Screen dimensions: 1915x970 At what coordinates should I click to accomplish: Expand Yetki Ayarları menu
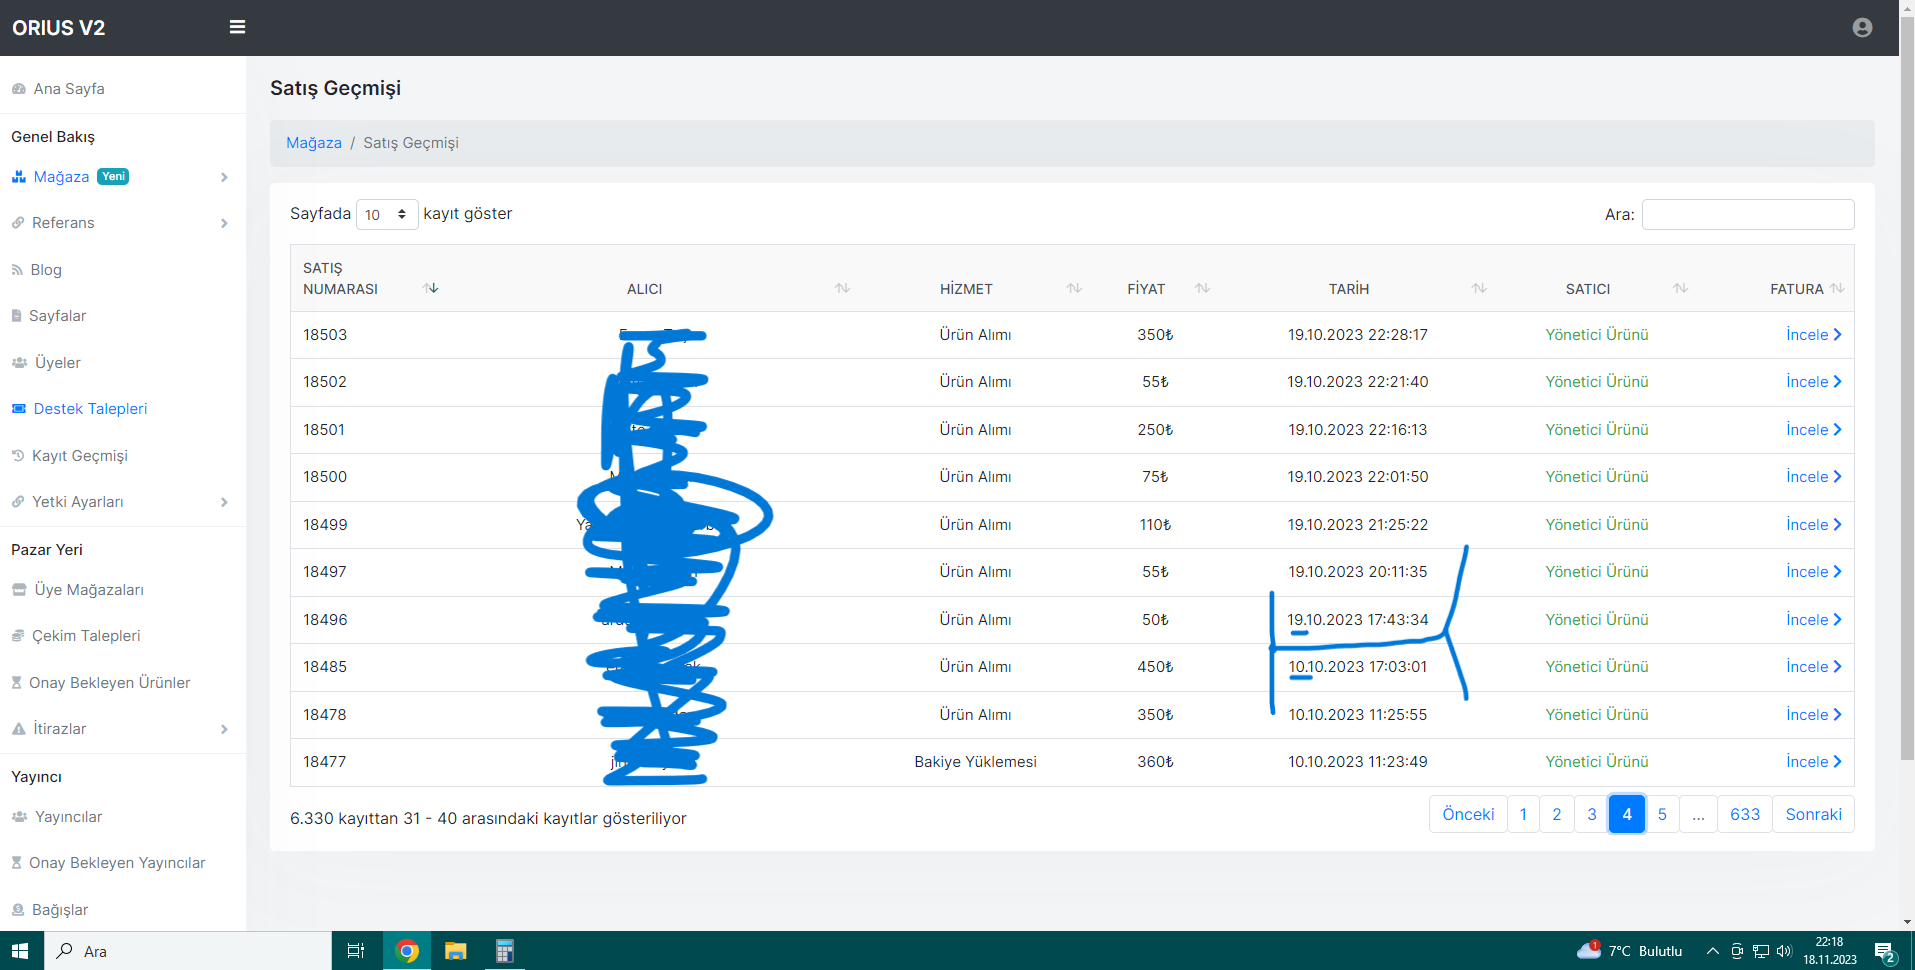click(122, 502)
